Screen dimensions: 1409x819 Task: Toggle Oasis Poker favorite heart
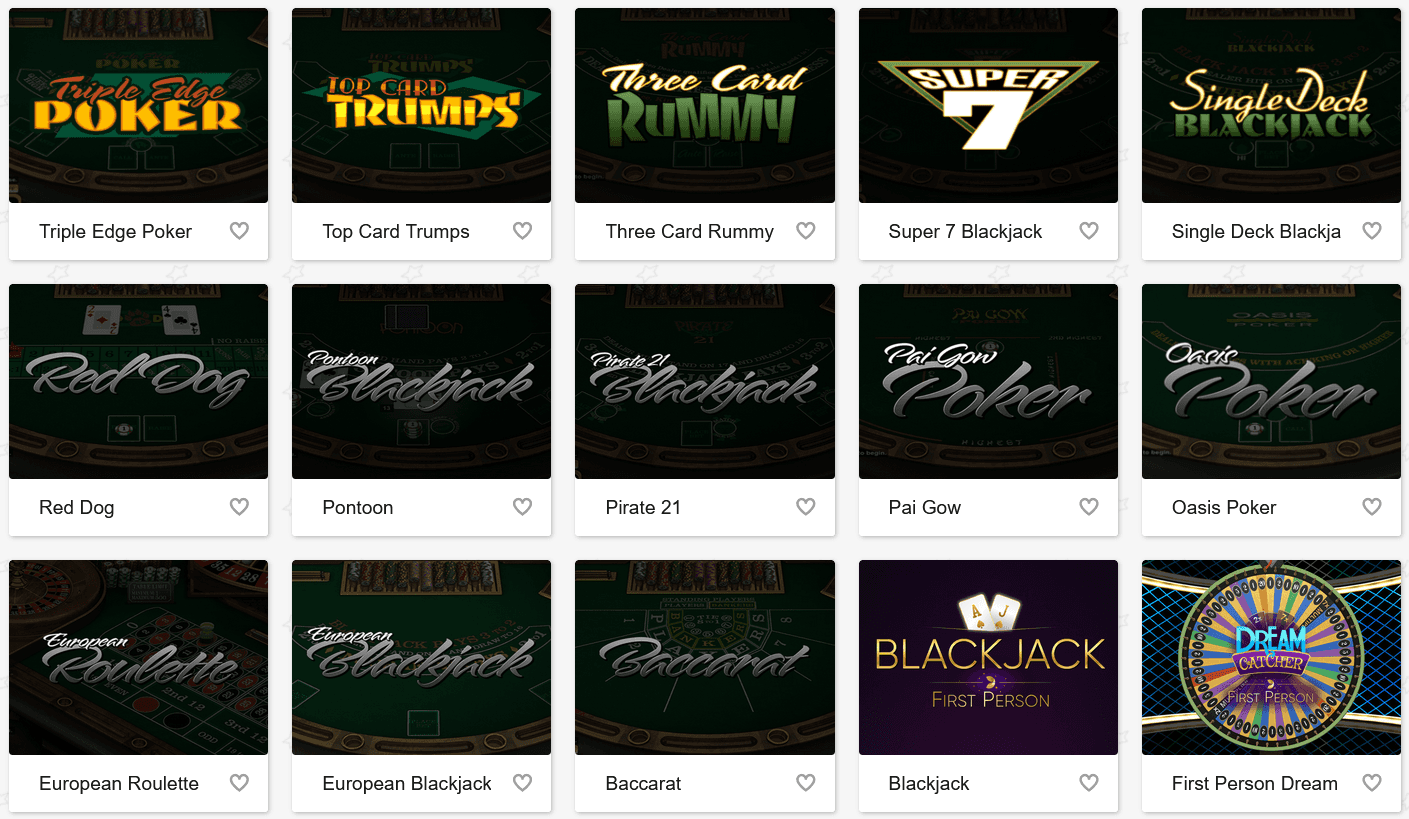click(x=1372, y=507)
